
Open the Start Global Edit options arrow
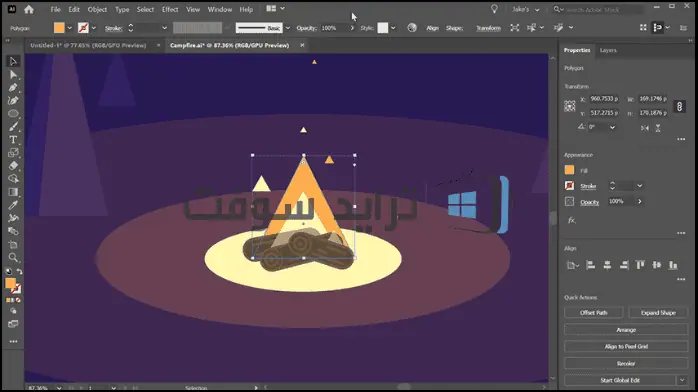tap(682, 380)
